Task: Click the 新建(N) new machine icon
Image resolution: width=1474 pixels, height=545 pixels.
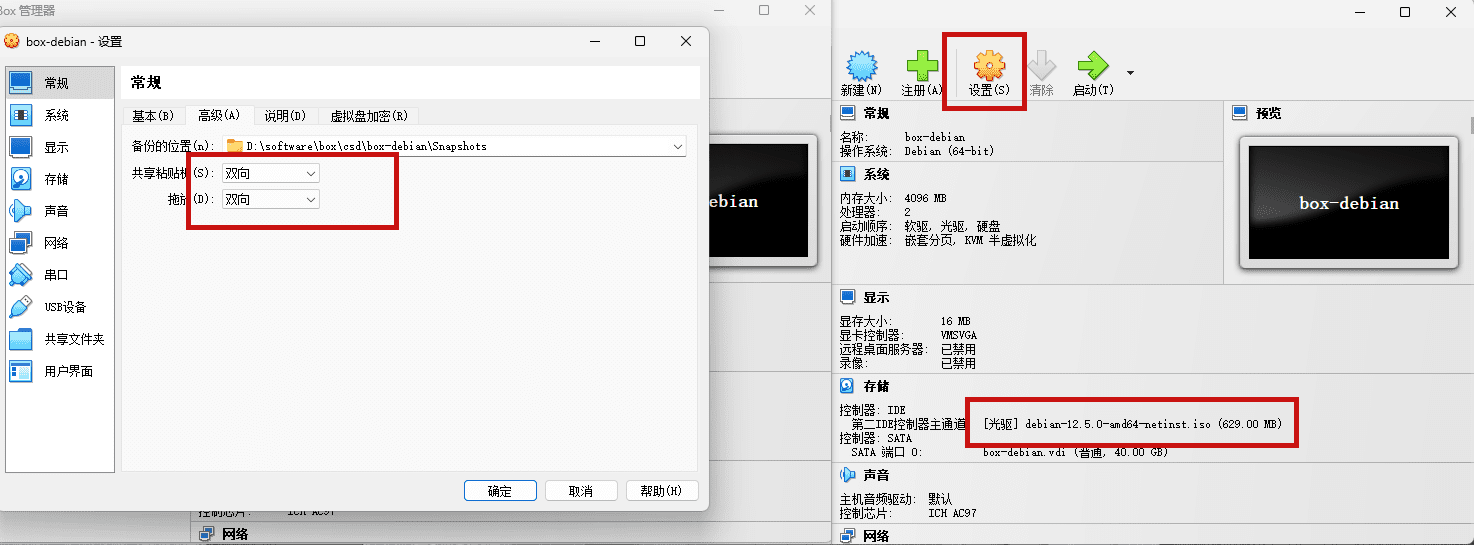Action: [x=861, y=69]
